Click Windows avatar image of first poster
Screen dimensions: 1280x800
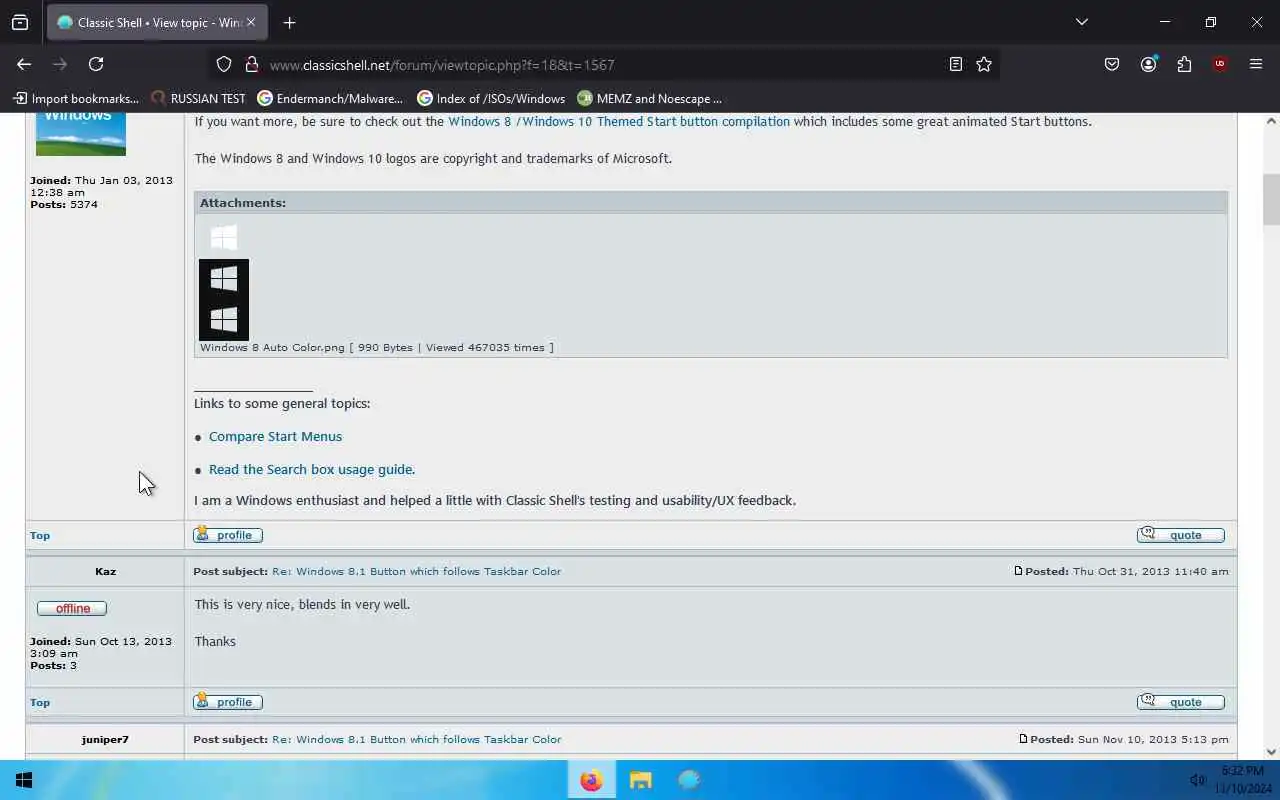coord(81,134)
